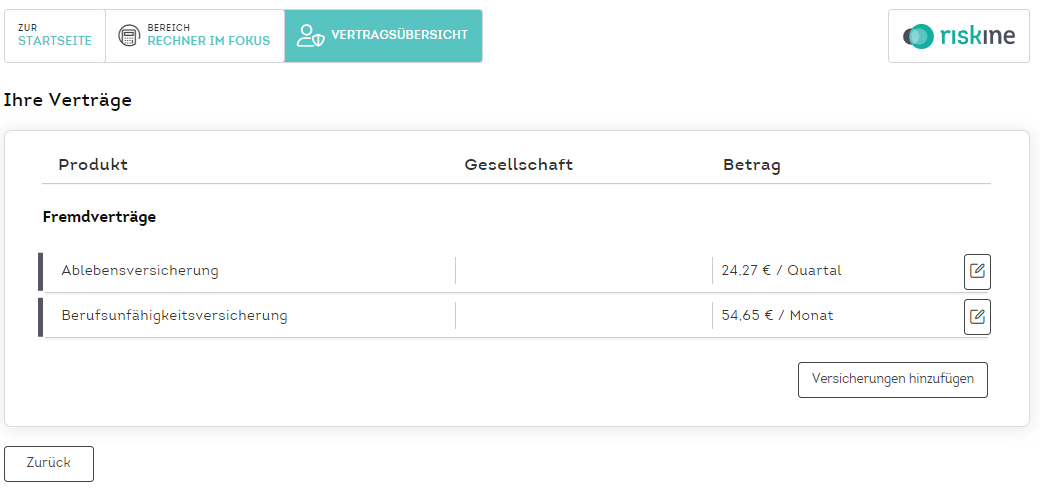Click the riskine logo circles icon
The width and height of the screenshot is (1040, 501).
click(918, 36)
